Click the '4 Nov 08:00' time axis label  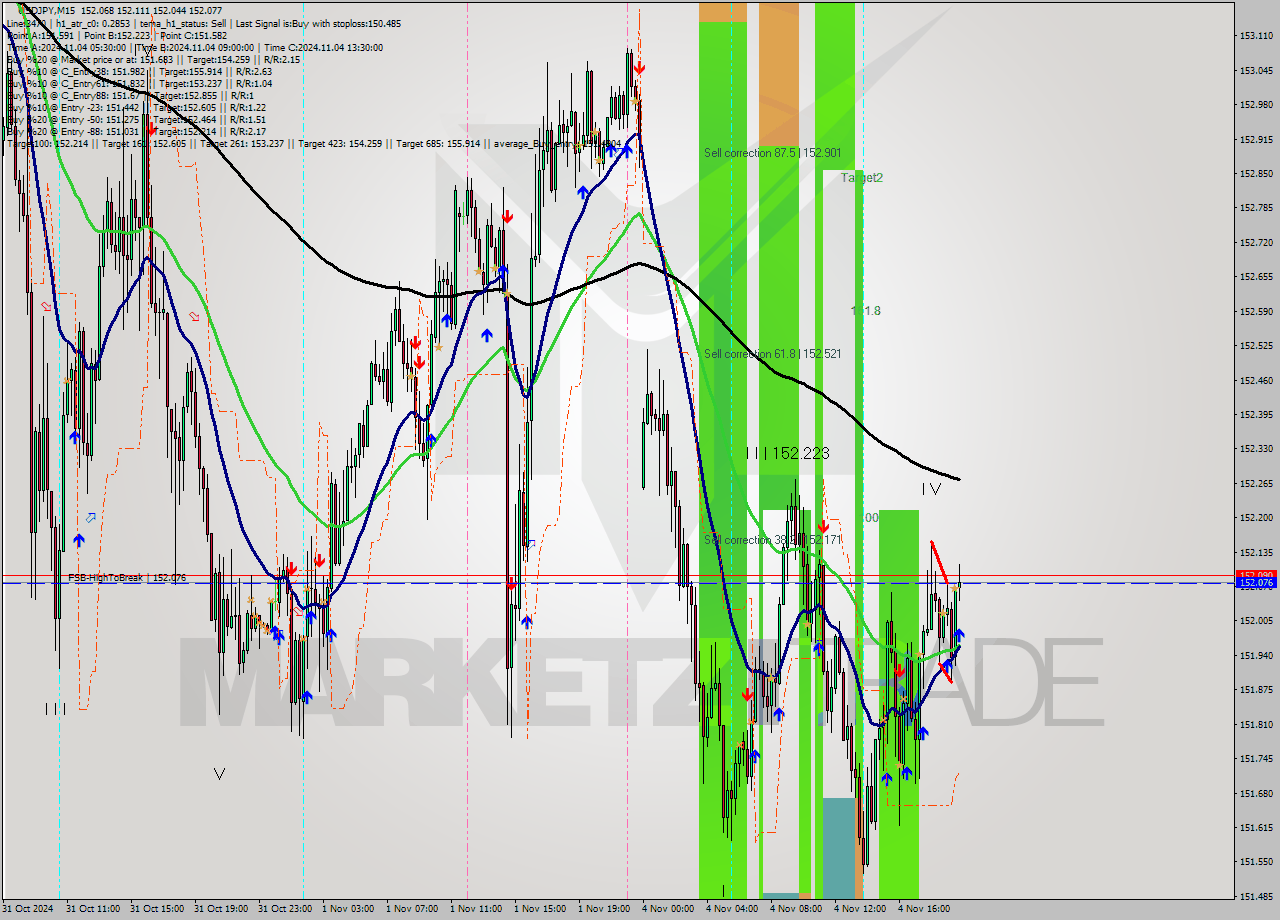coord(796,909)
